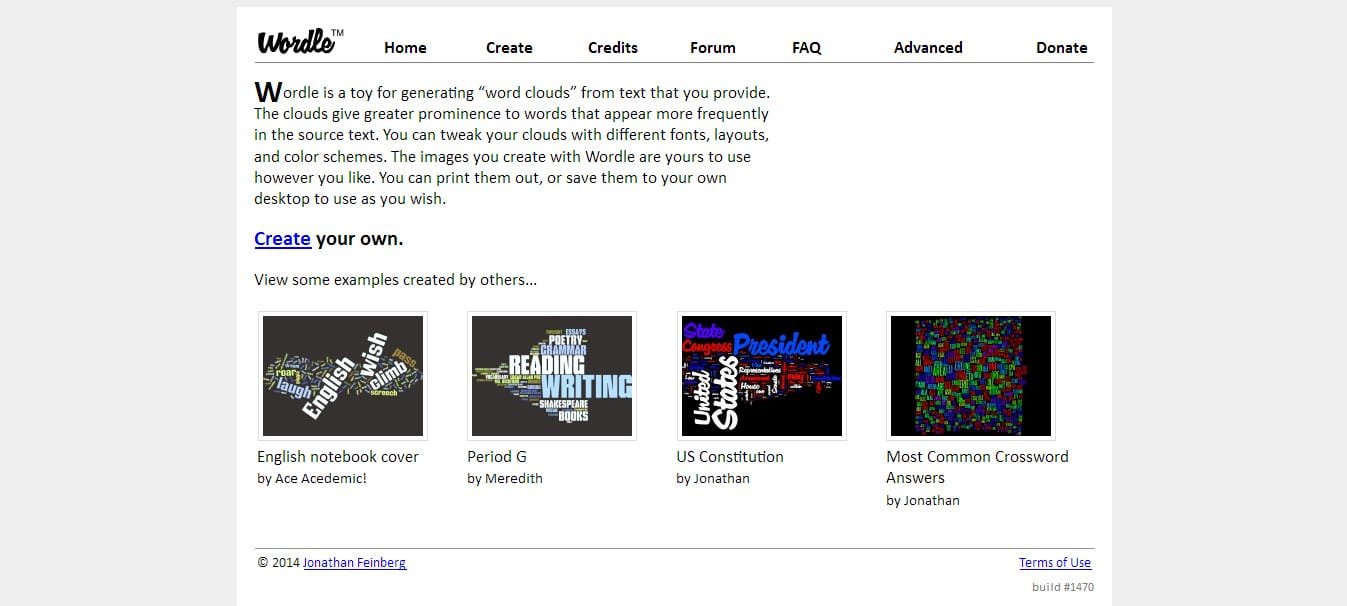
Task: Click 'by Jonathan' under US Constitution
Action: 713,479
